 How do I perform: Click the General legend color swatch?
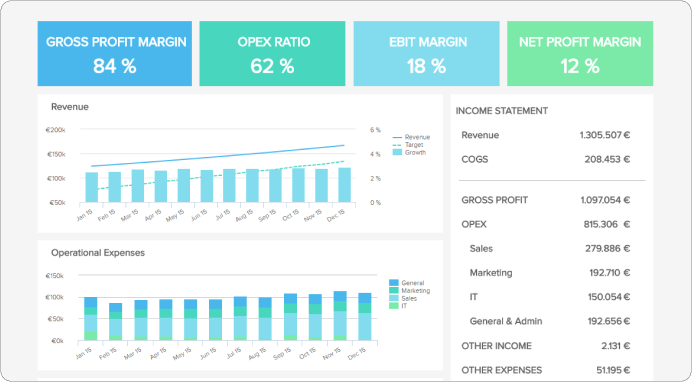(x=394, y=283)
